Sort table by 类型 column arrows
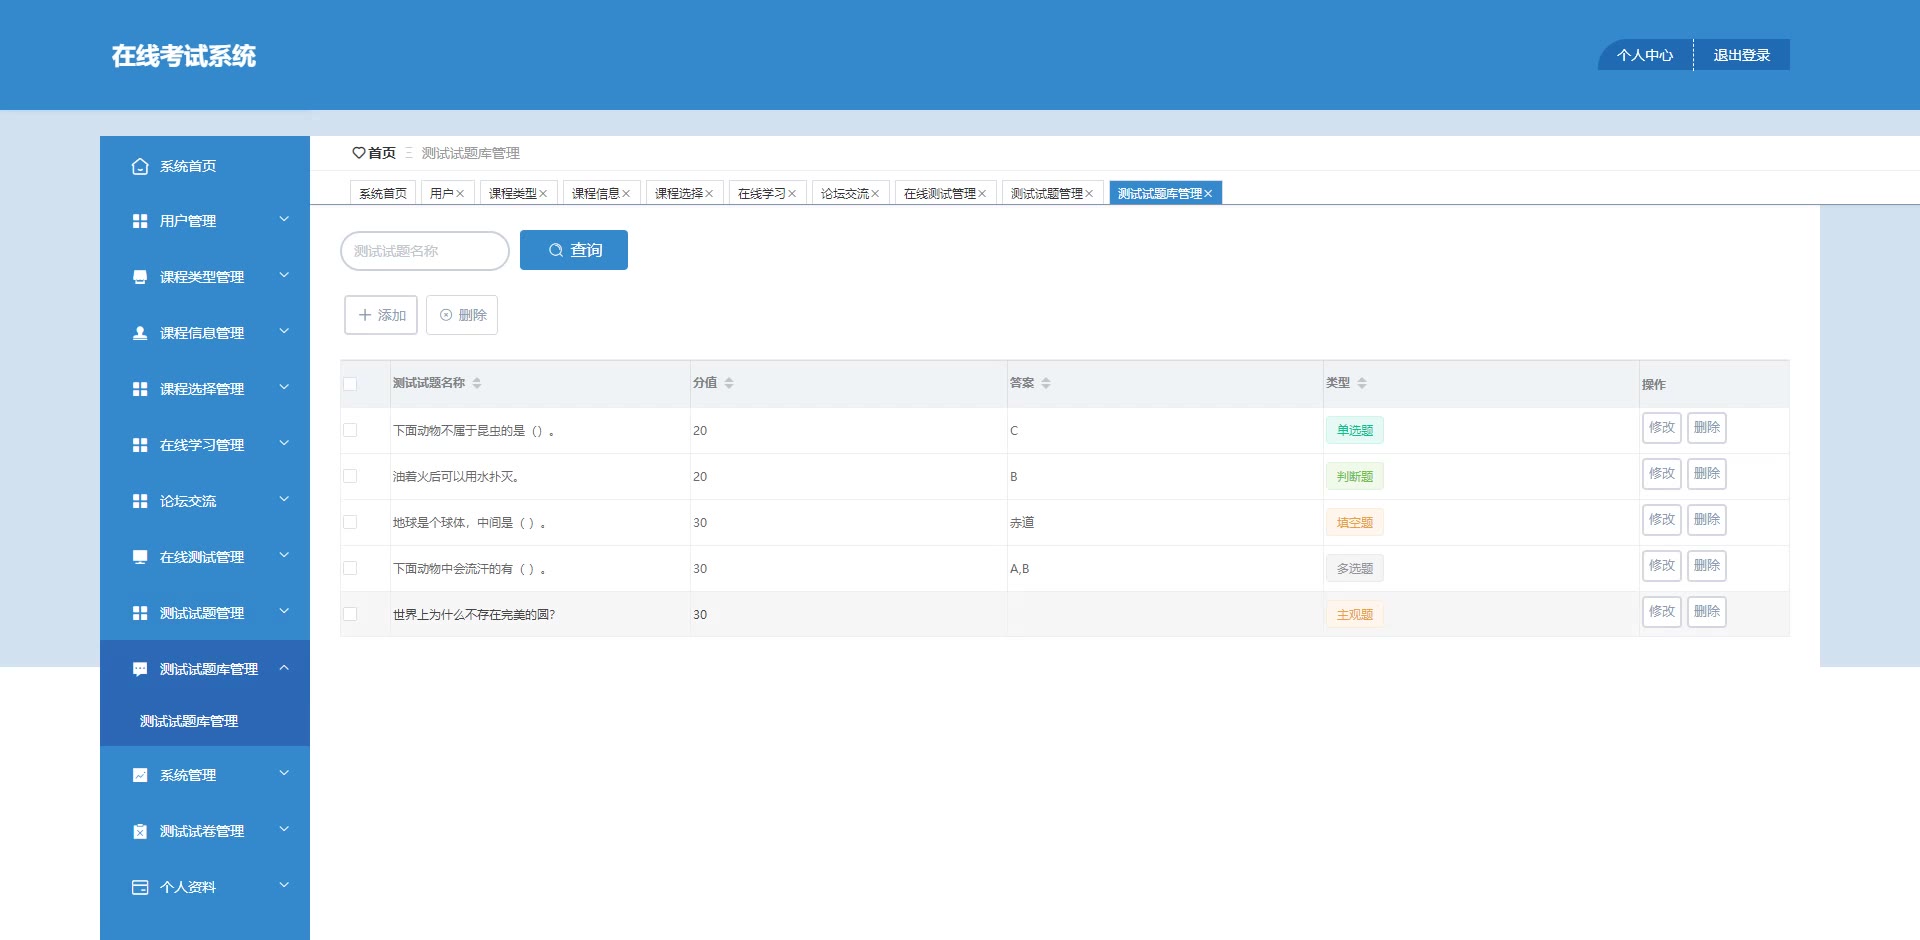 tap(1362, 383)
